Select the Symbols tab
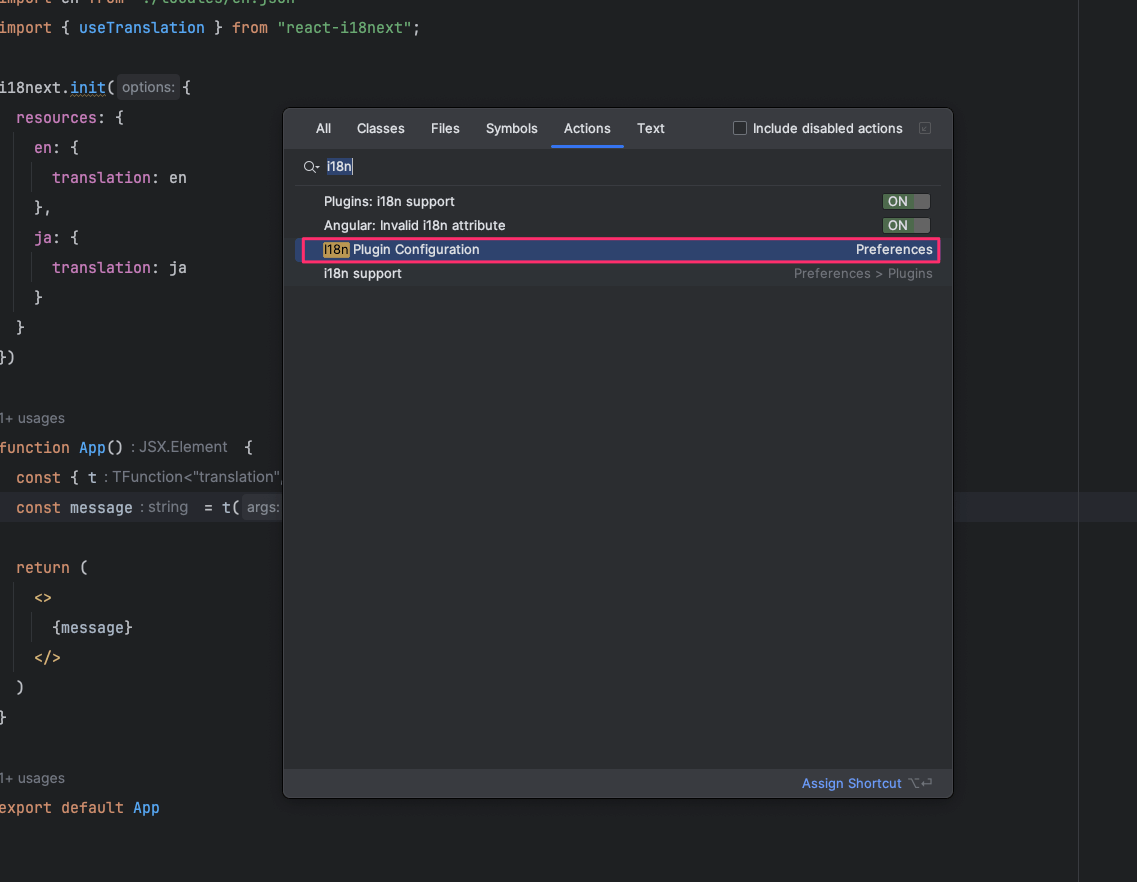The image size is (1137, 882). click(x=511, y=129)
